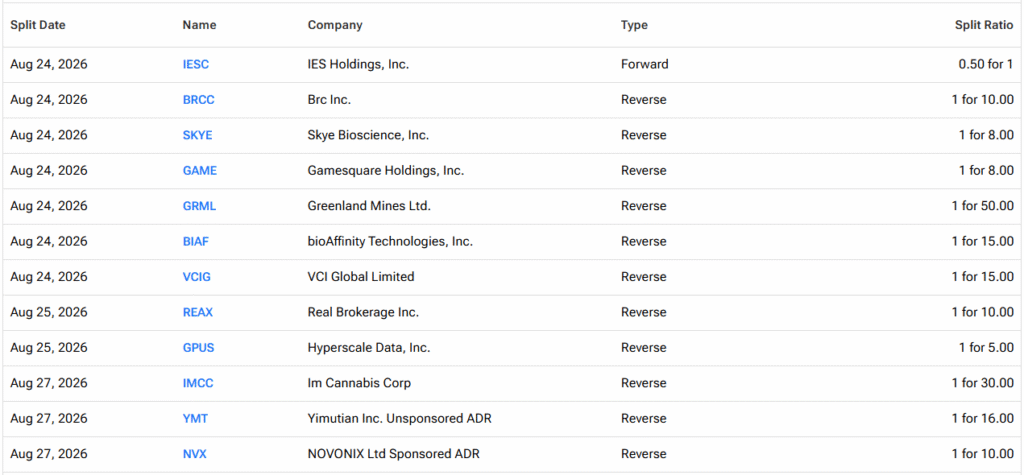Open the BIAF ticker link
Screen dimensions: 1024x475
196,241
